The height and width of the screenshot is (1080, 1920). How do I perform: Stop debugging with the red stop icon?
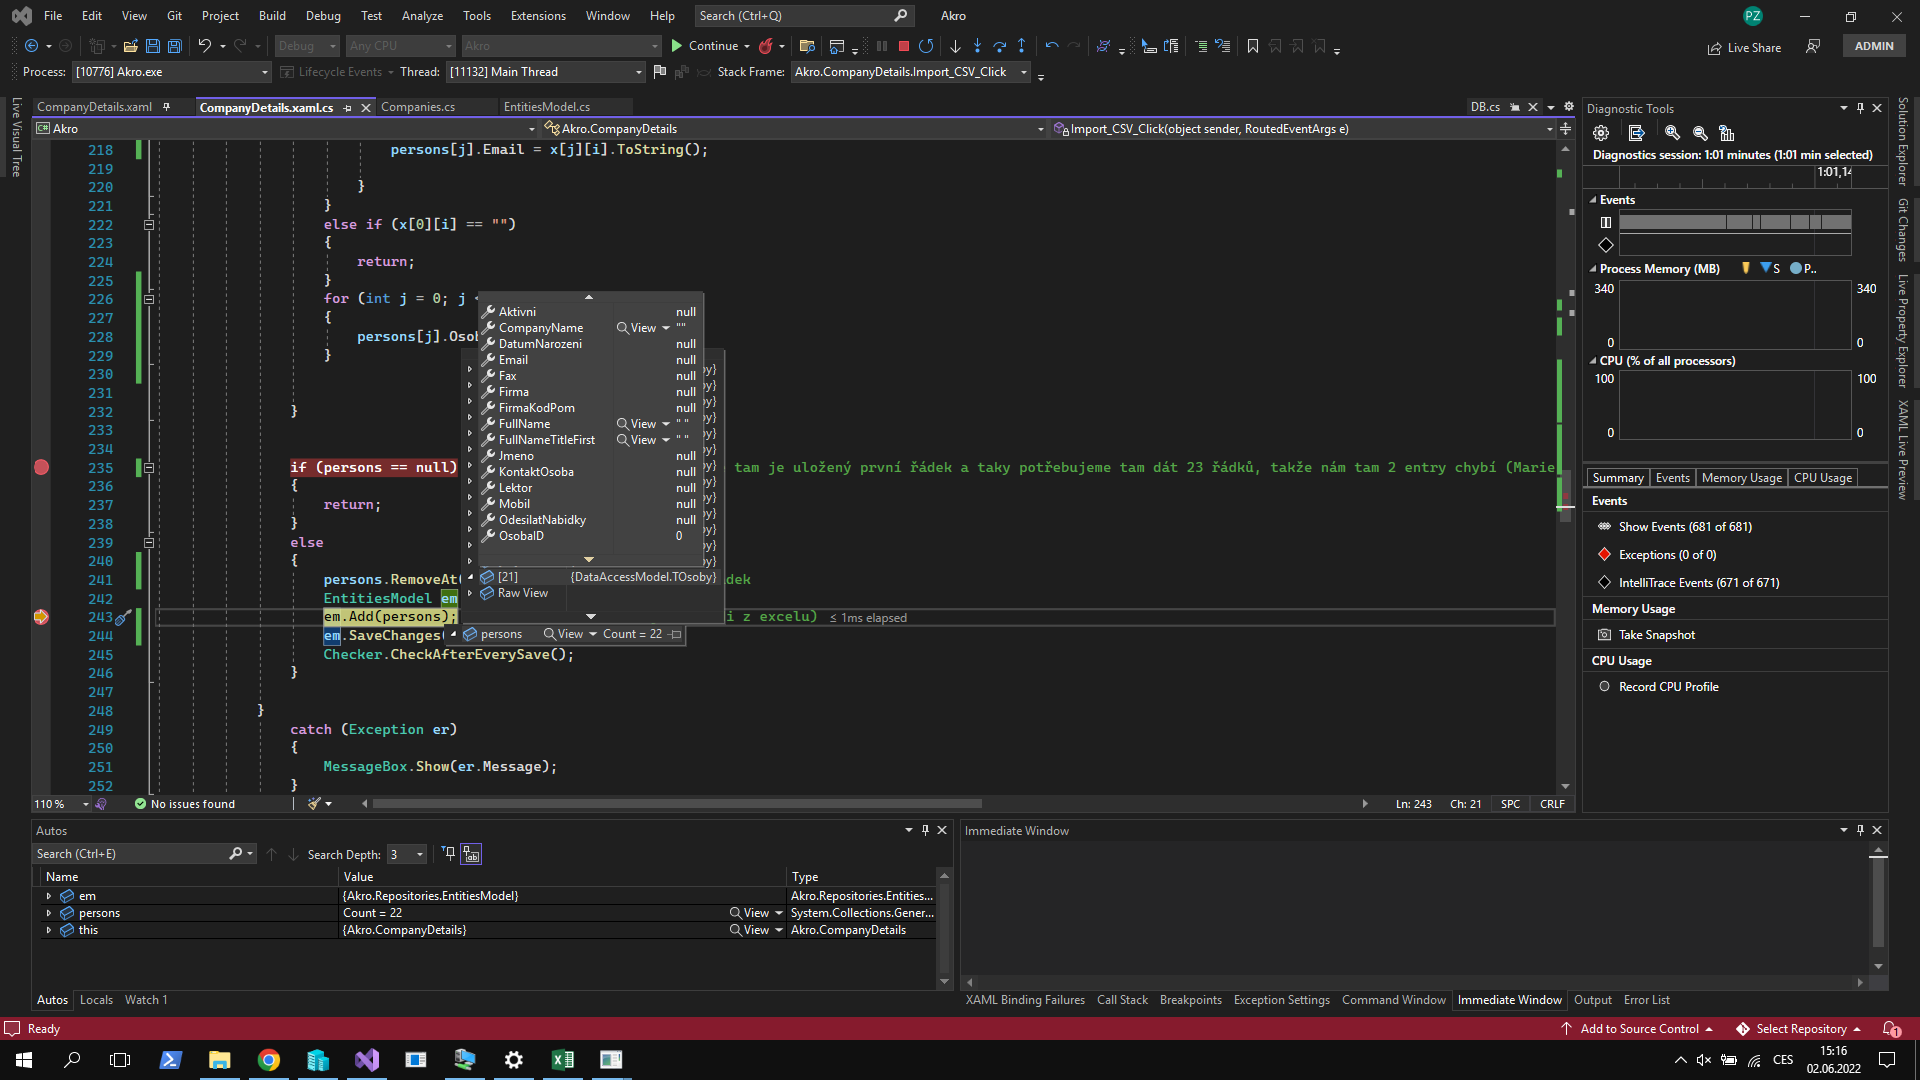tap(904, 46)
